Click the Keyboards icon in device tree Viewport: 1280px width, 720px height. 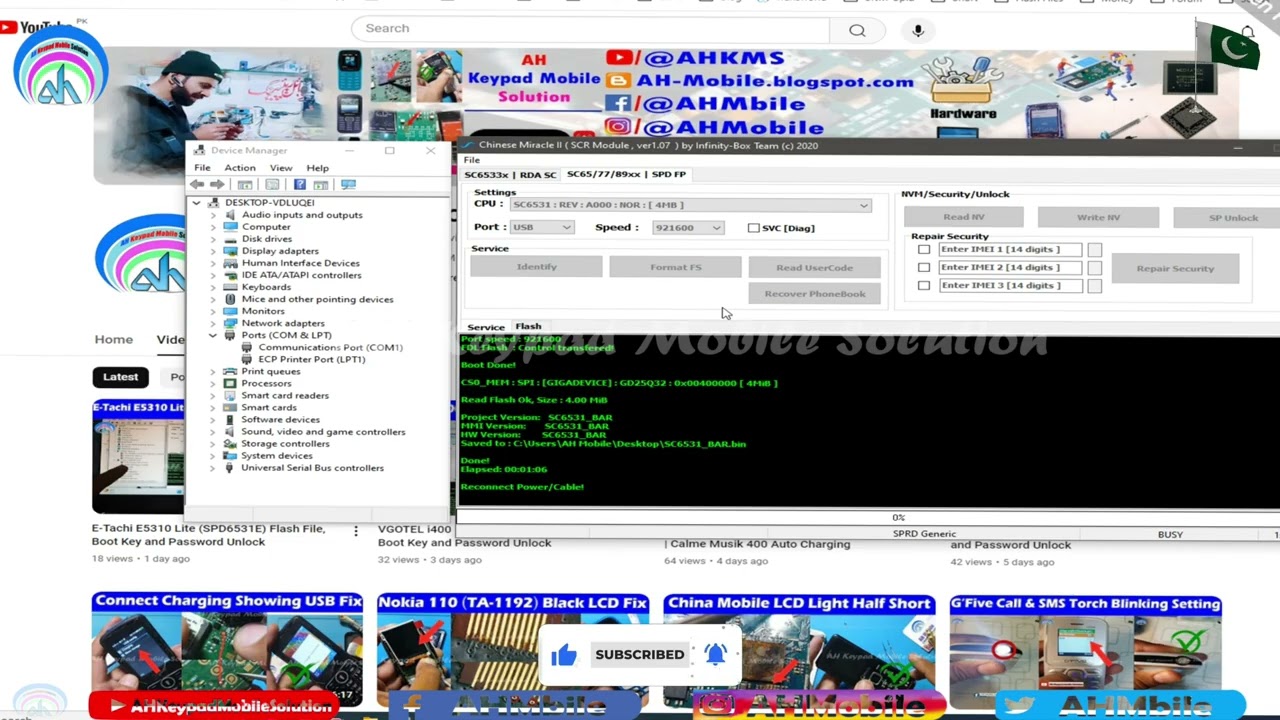[x=231, y=287]
